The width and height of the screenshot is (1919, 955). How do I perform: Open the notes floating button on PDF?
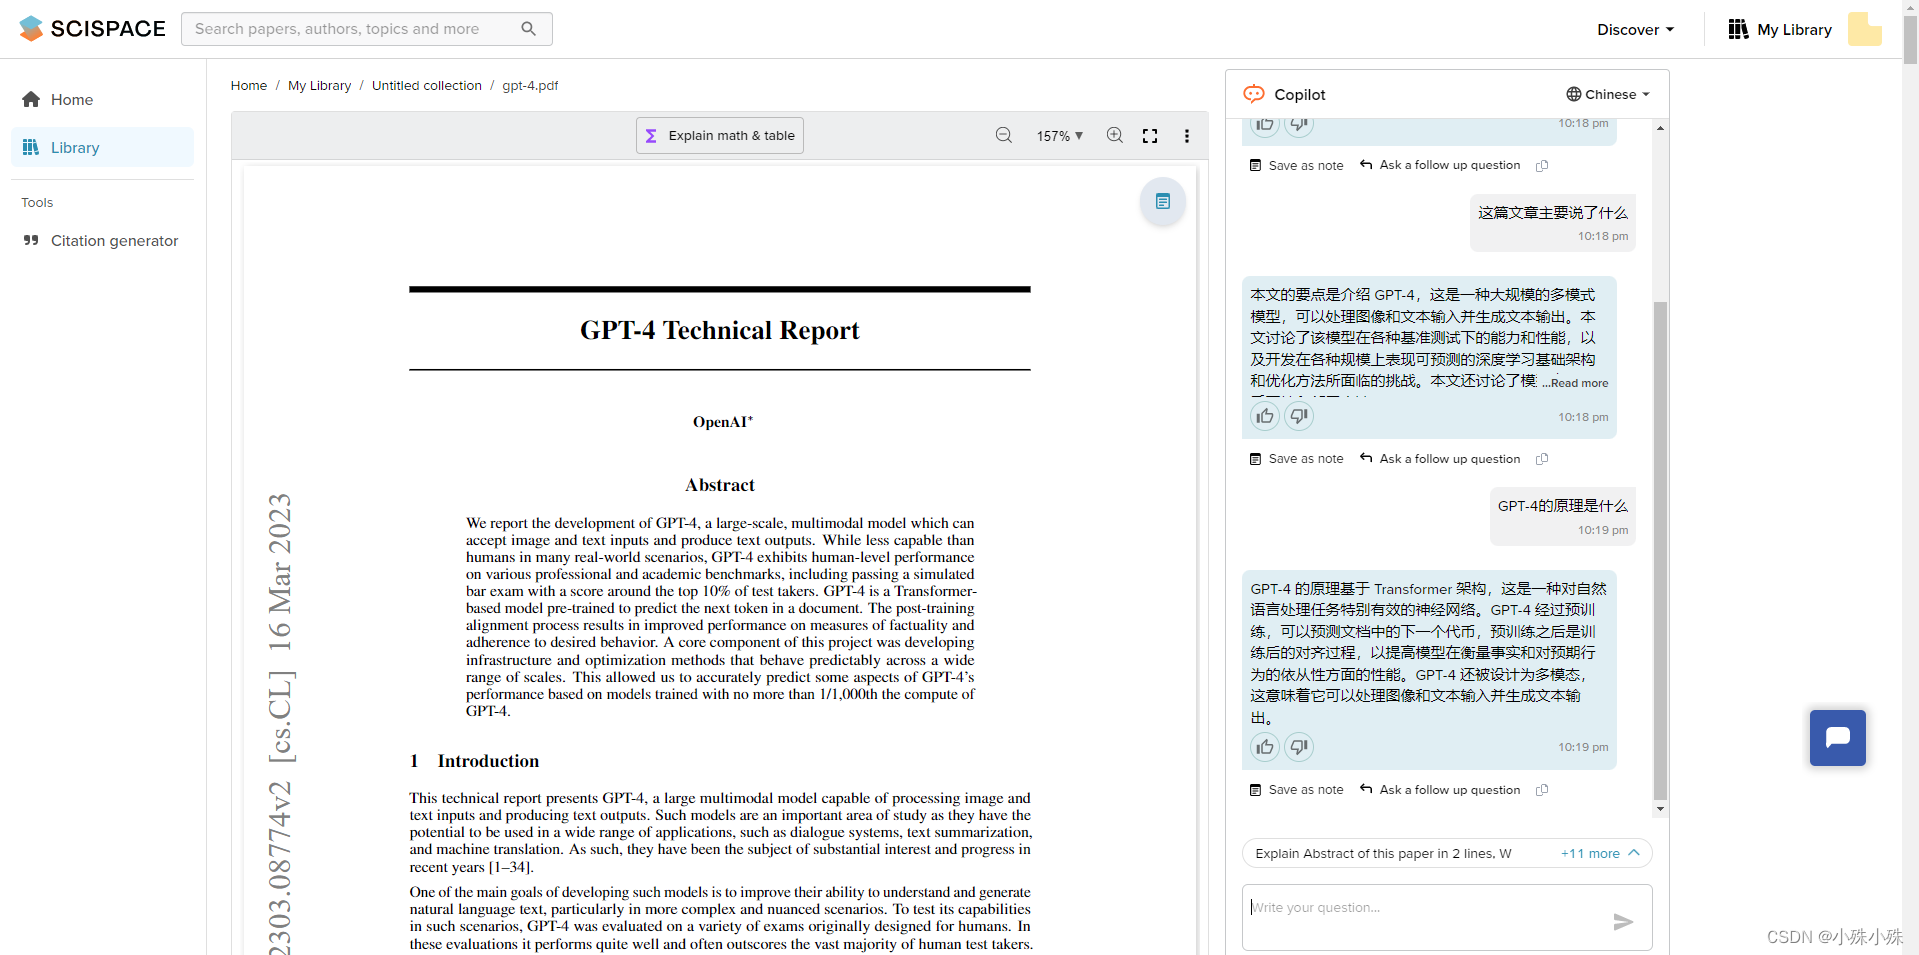1162,201
